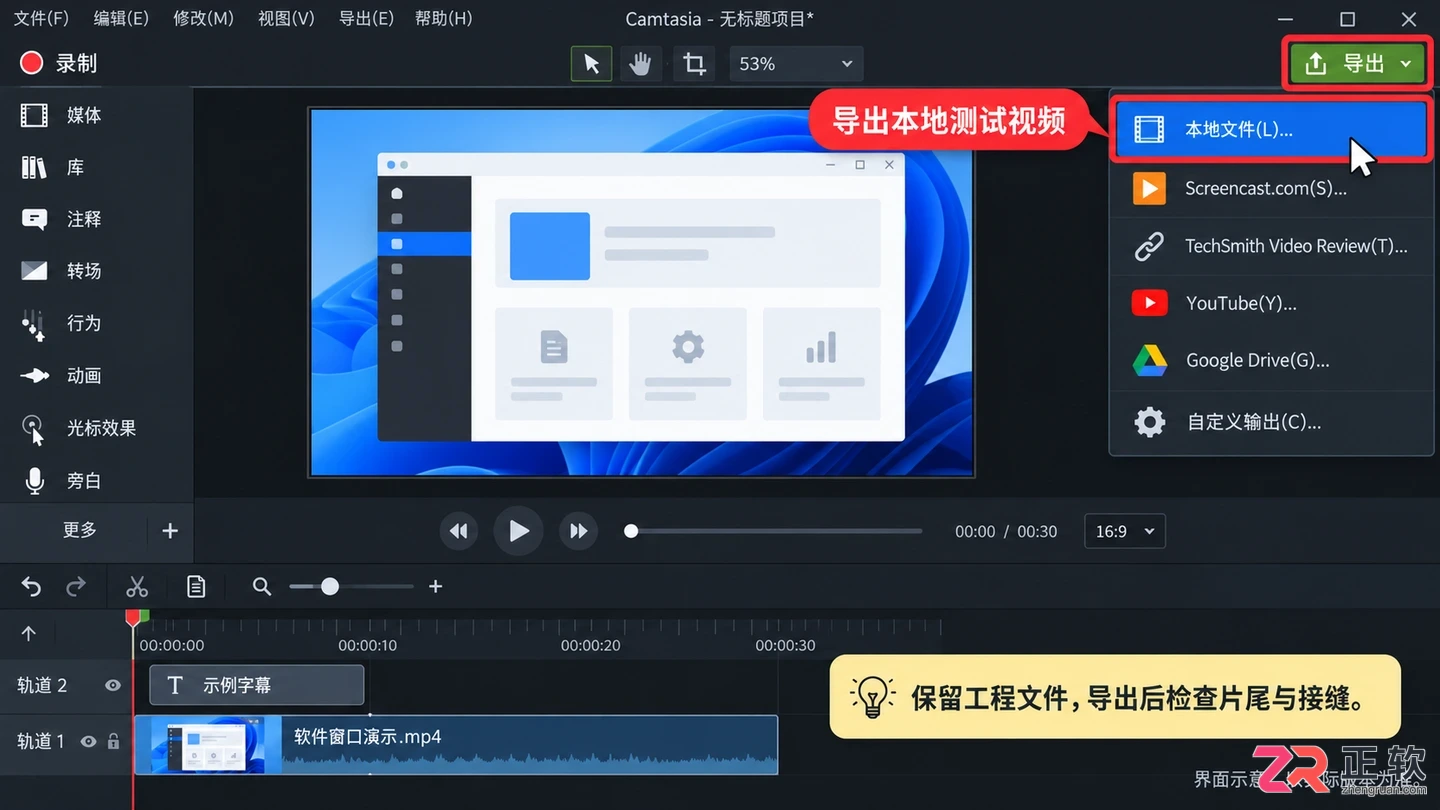Screen dimensions: 1440x810
Task: Select YouTube(Y)... export destination
Action: tap(1271, 303)
